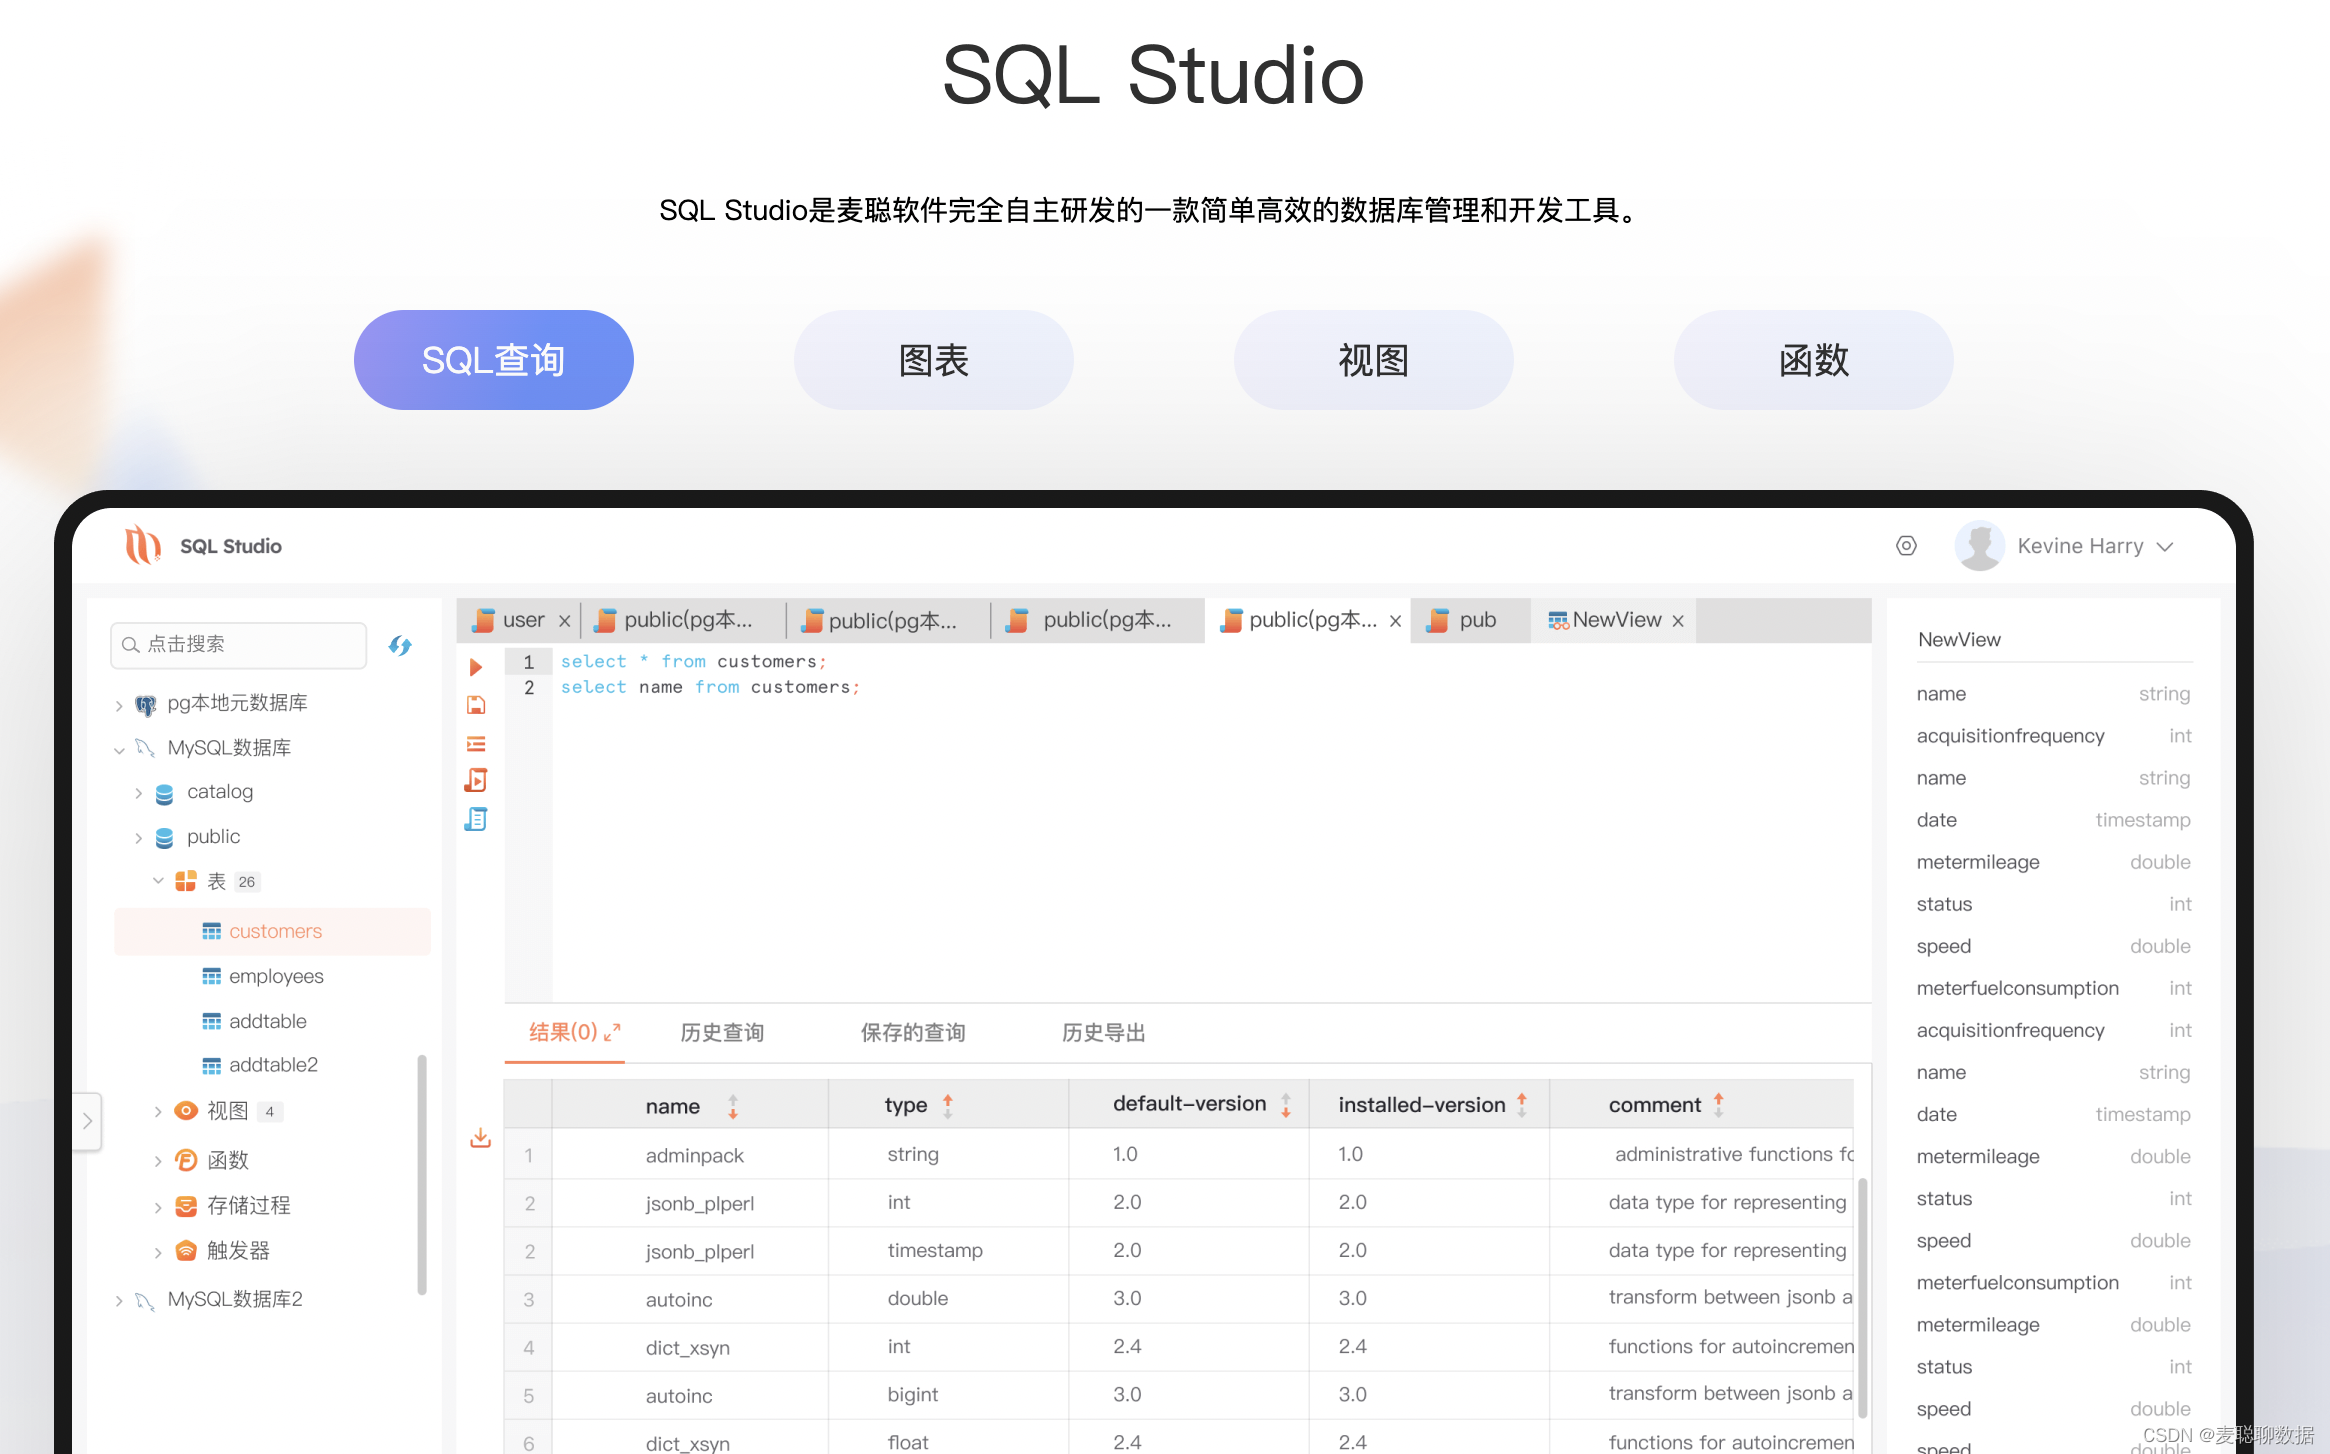Viewport: 2330px width, 1454px height.
Task: Expand the pg本地元数据库 tree node
Action: coord(119,705)
